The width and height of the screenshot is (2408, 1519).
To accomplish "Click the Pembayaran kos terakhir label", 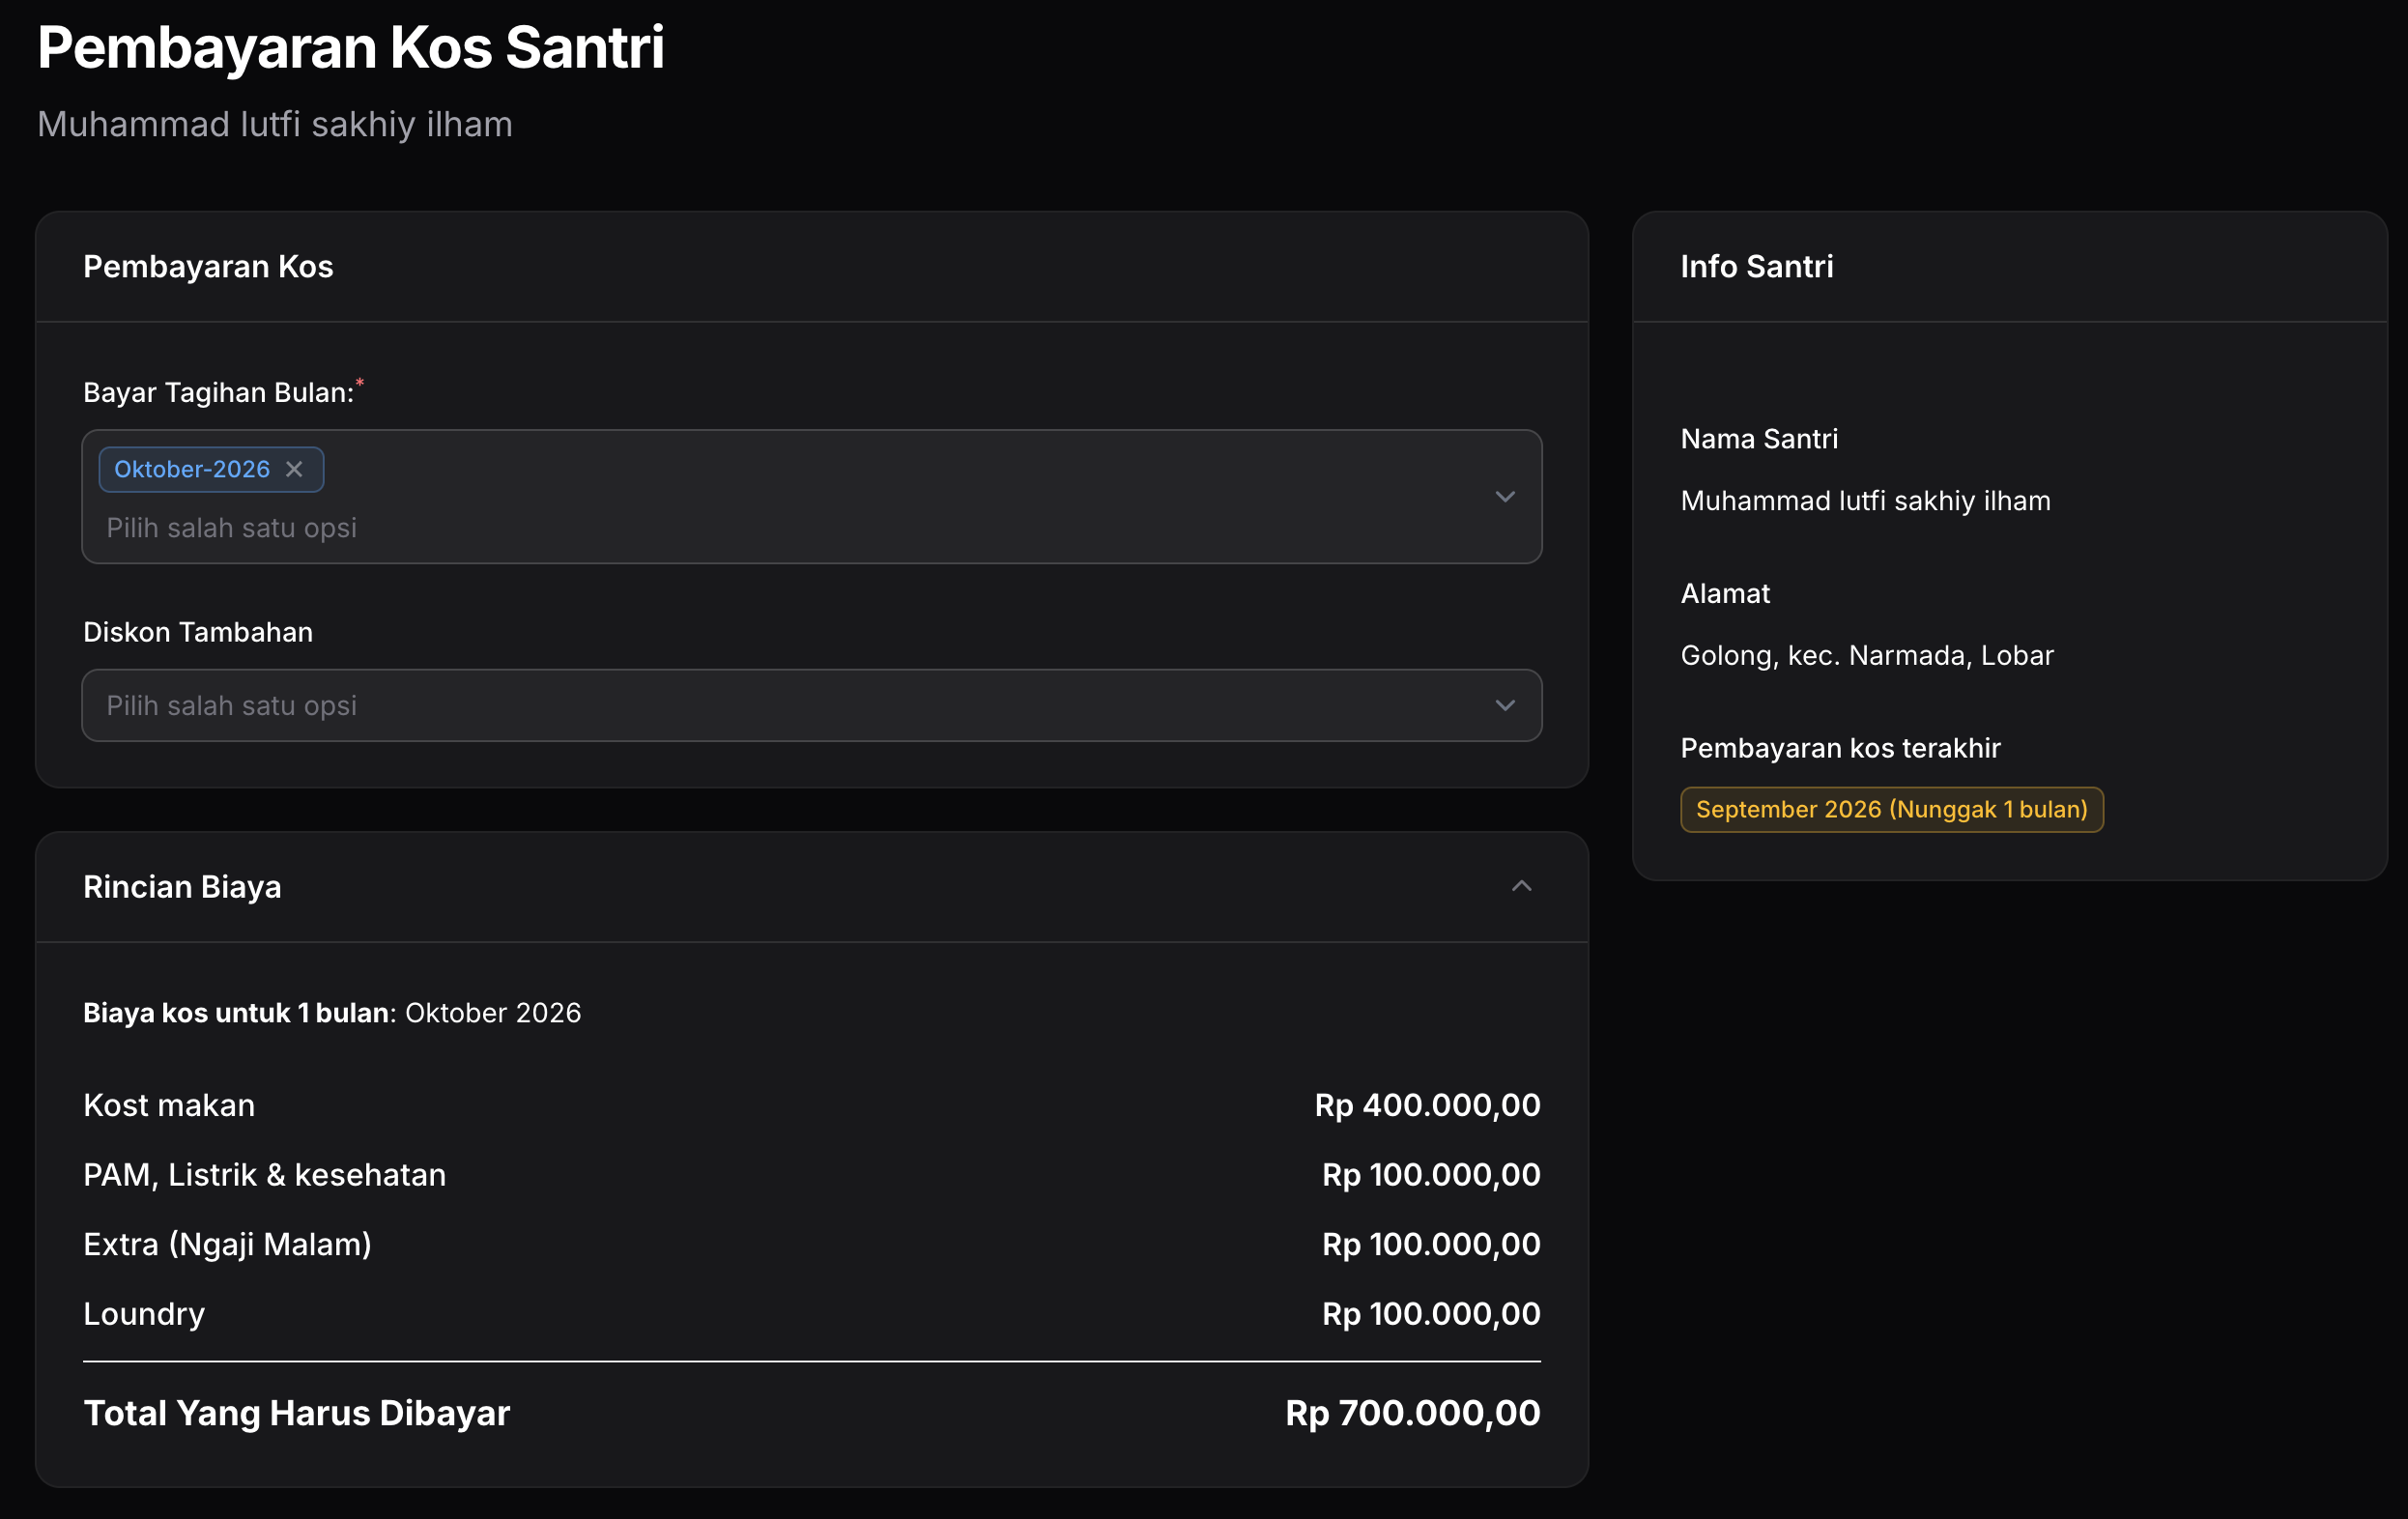I will (1840, 747).
